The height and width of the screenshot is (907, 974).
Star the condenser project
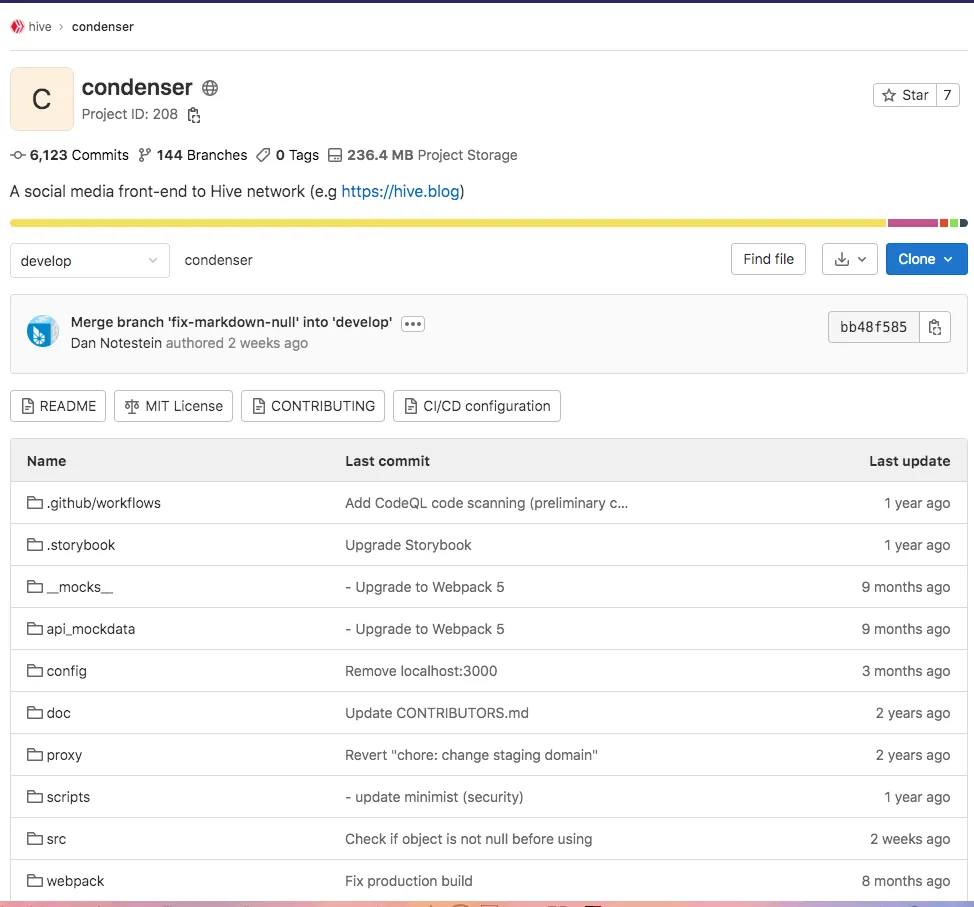(x=905, y=95)
